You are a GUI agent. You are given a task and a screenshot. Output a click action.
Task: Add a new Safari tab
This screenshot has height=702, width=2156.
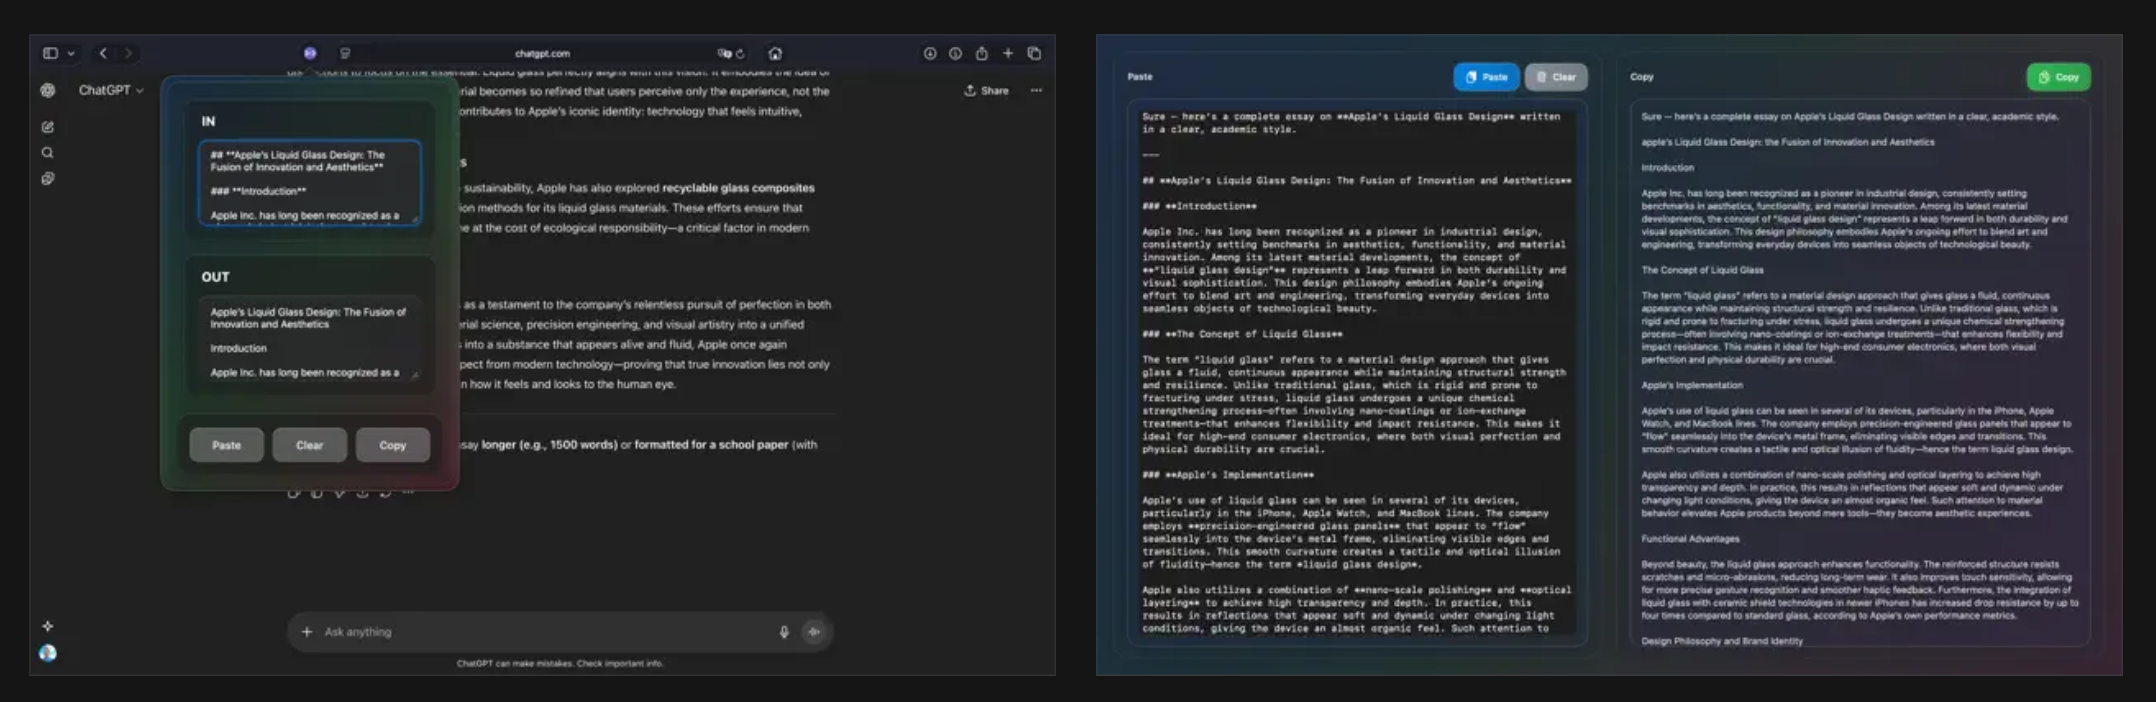pyautogui.click(x=1008, y=53)
